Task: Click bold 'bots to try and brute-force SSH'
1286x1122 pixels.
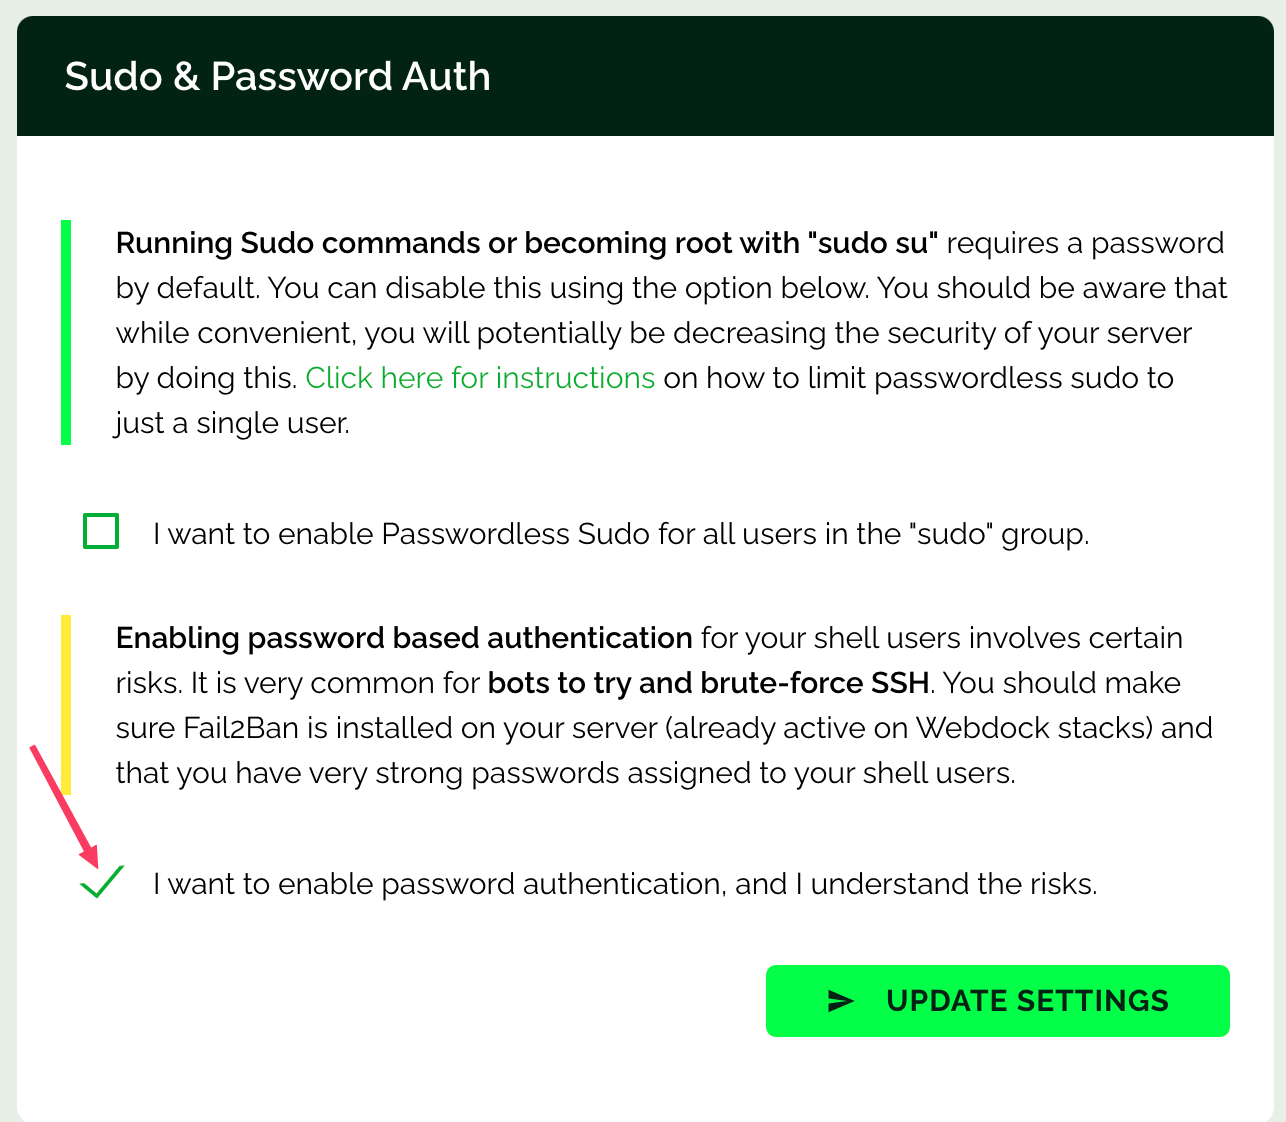Action: [709, 683]
